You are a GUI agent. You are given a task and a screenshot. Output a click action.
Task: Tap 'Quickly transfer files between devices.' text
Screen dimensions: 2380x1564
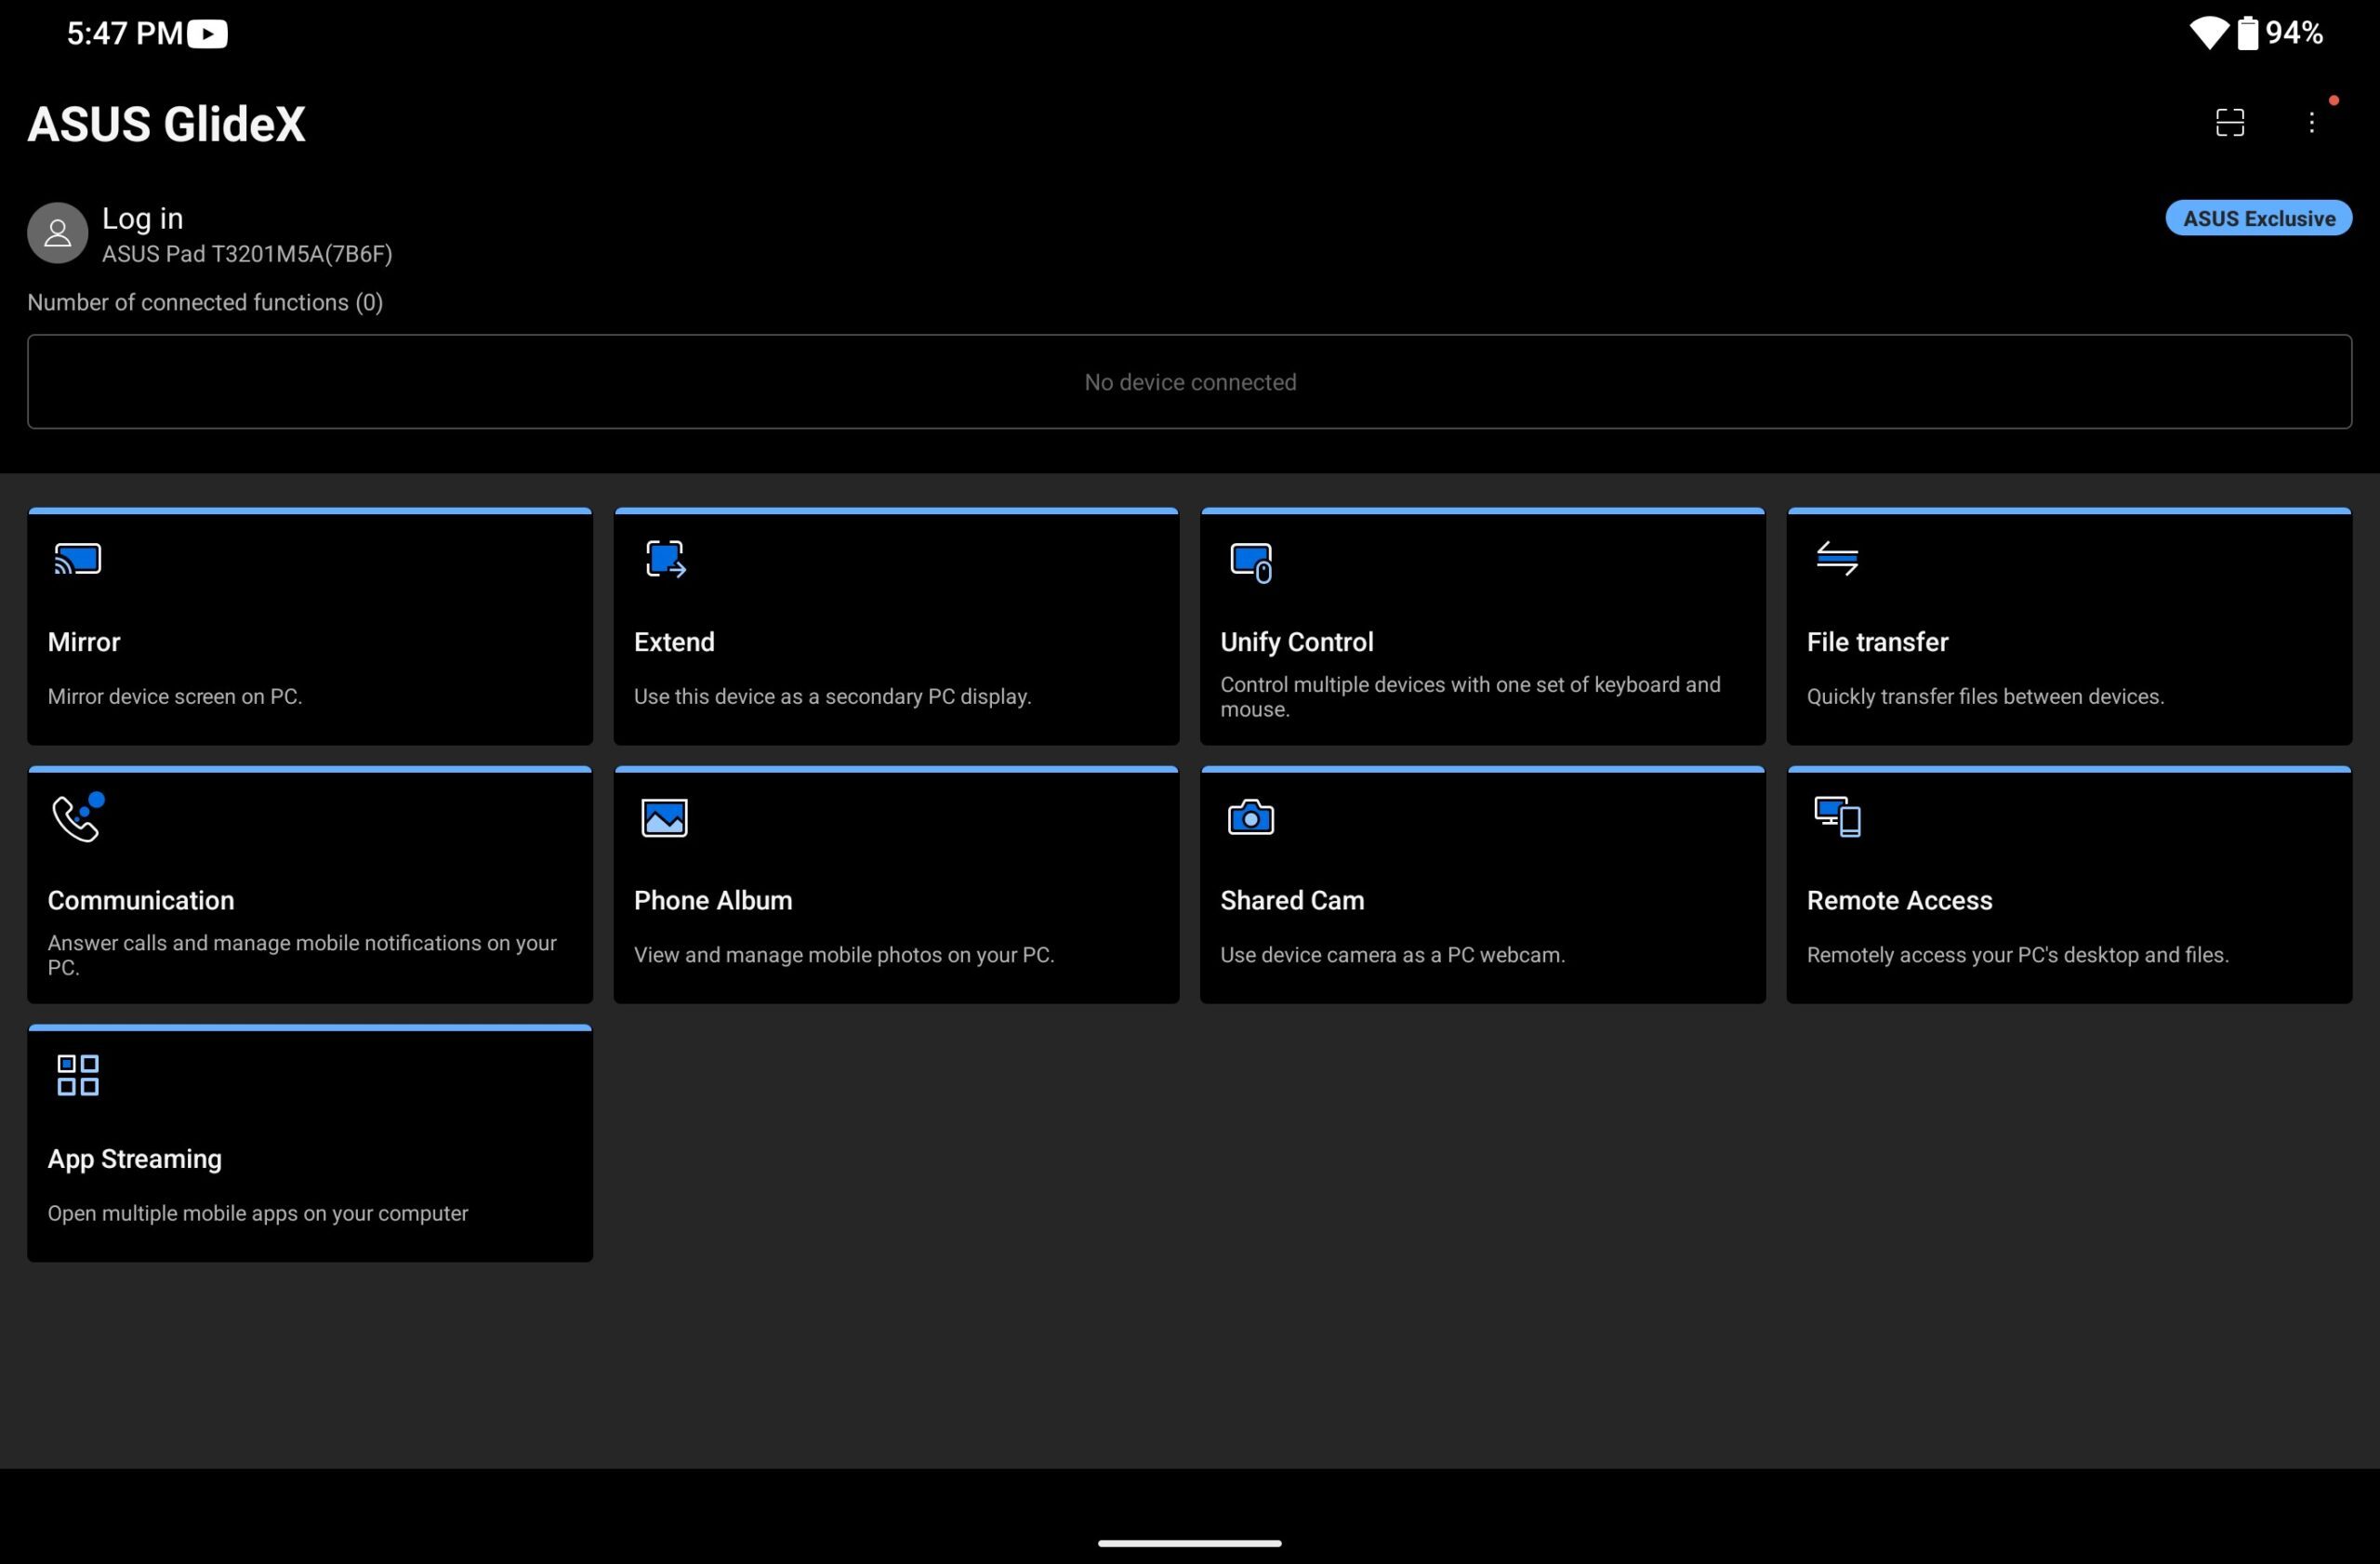click(x=1985, y=696)
